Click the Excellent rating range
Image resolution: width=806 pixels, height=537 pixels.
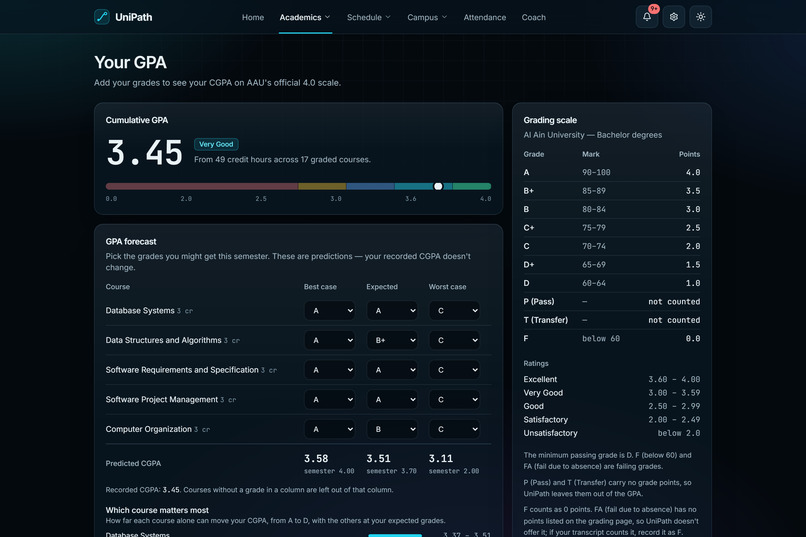(674, 379)
